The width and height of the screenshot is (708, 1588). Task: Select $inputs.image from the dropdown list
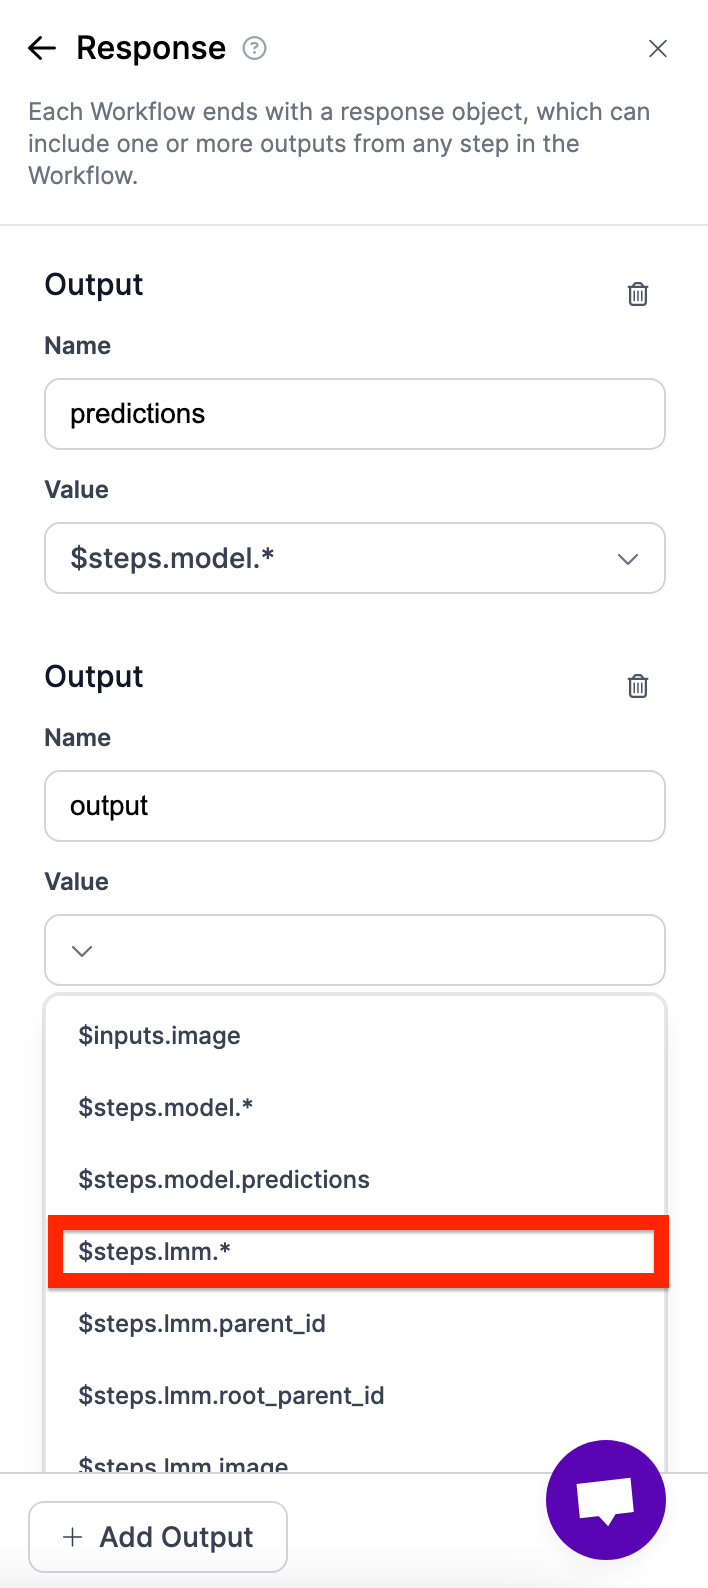point(160,1036)
